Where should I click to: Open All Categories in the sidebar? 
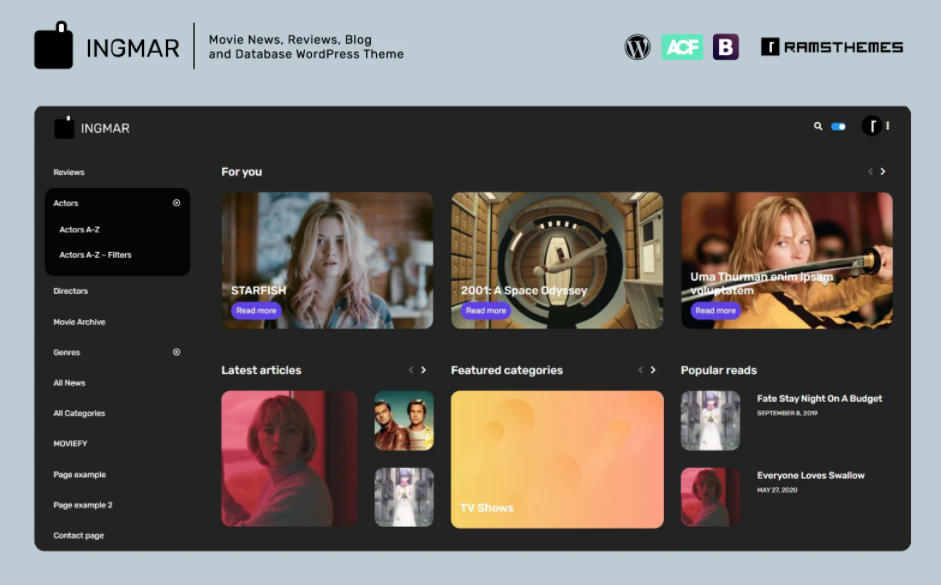coord(79,413)
